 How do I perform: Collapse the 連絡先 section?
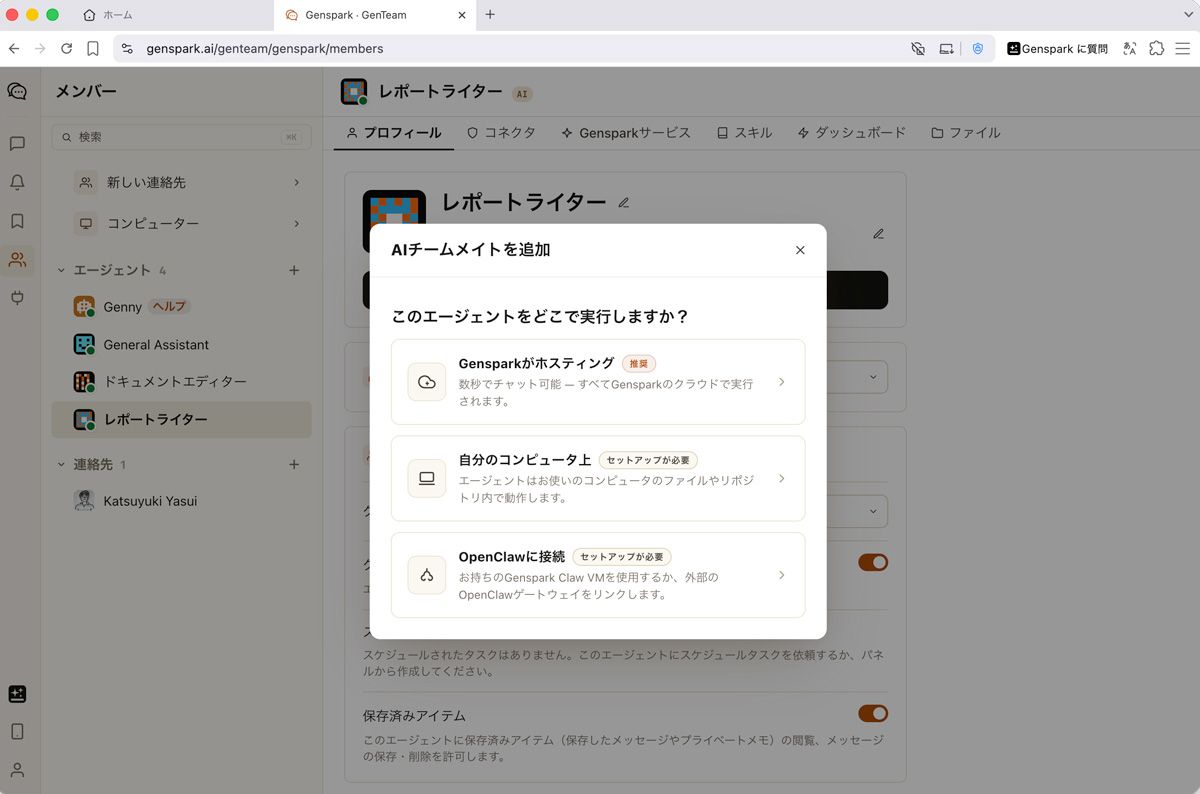pos(61,464)
